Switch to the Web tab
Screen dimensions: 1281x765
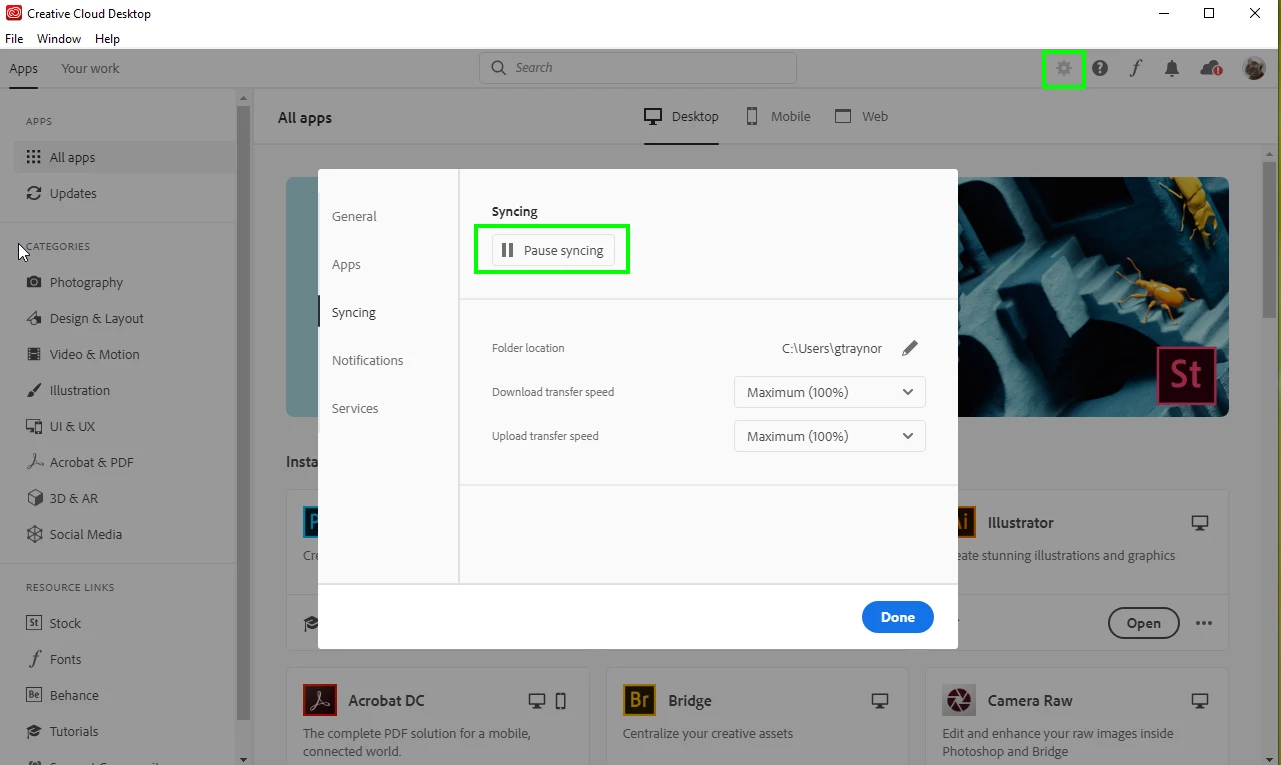pos(861,117)
